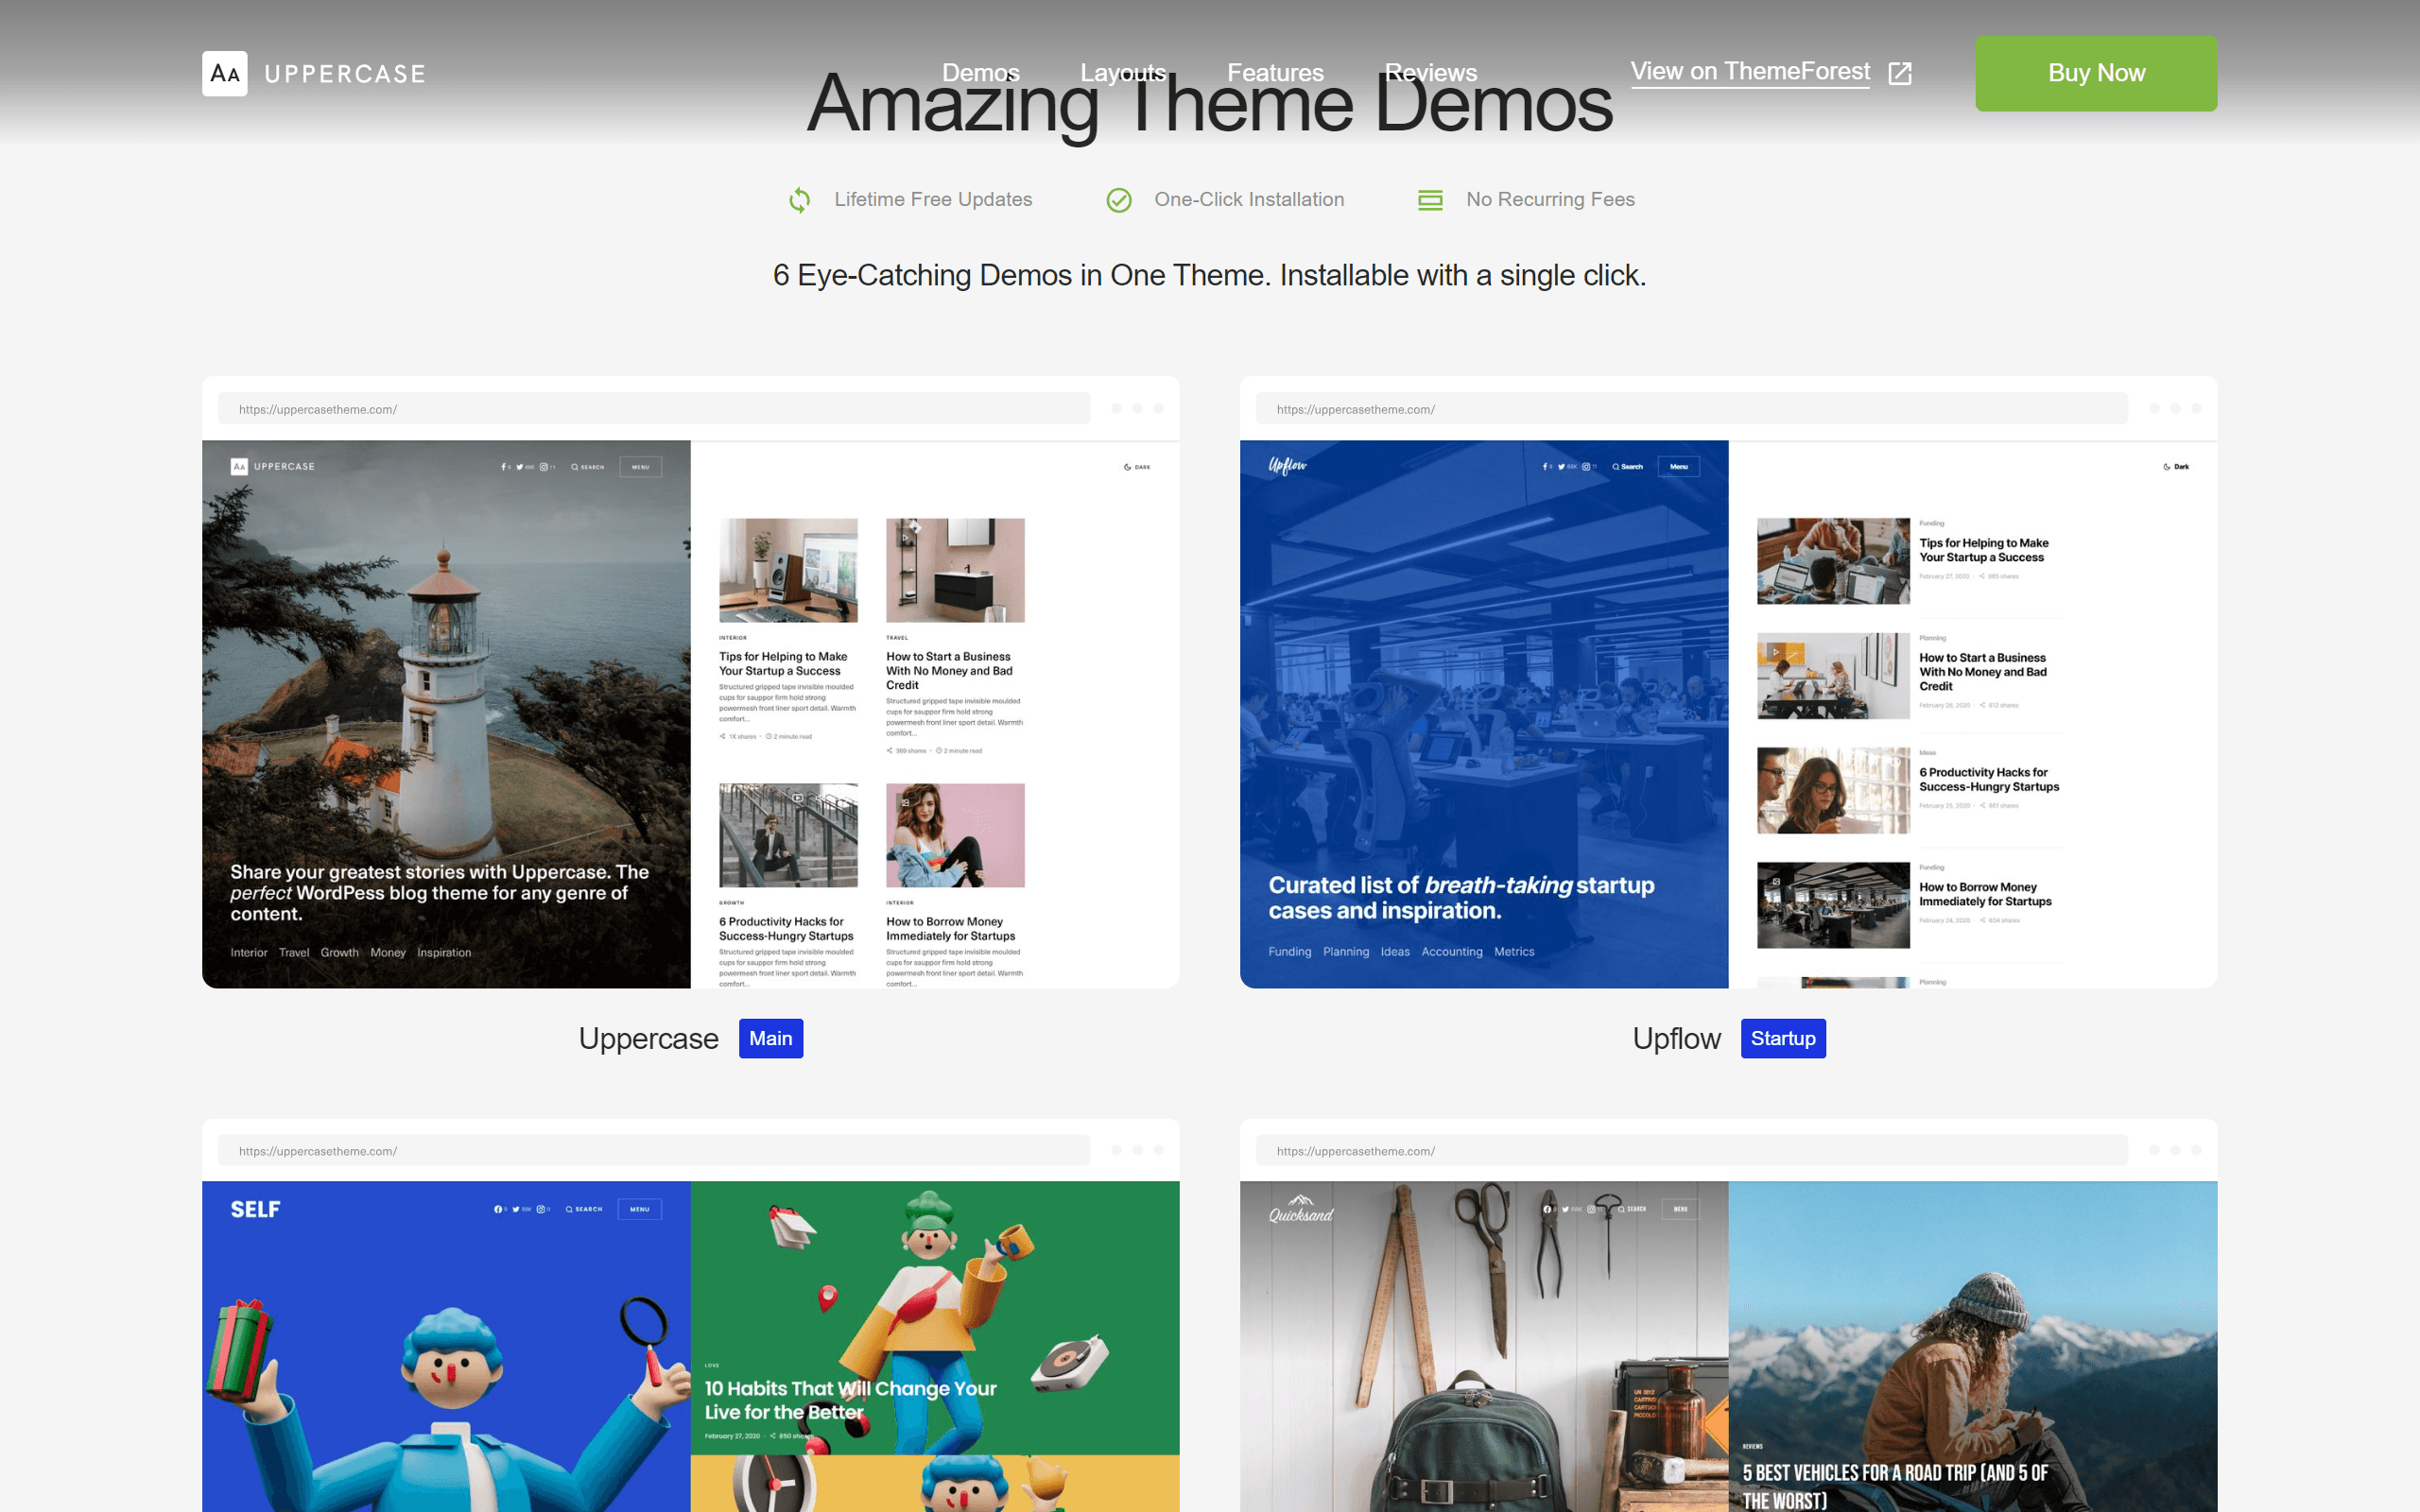The height and width of the screenshot is (1512, 2420).
Task: Open the View on ThemeForest link
Action: point(1749,71)
